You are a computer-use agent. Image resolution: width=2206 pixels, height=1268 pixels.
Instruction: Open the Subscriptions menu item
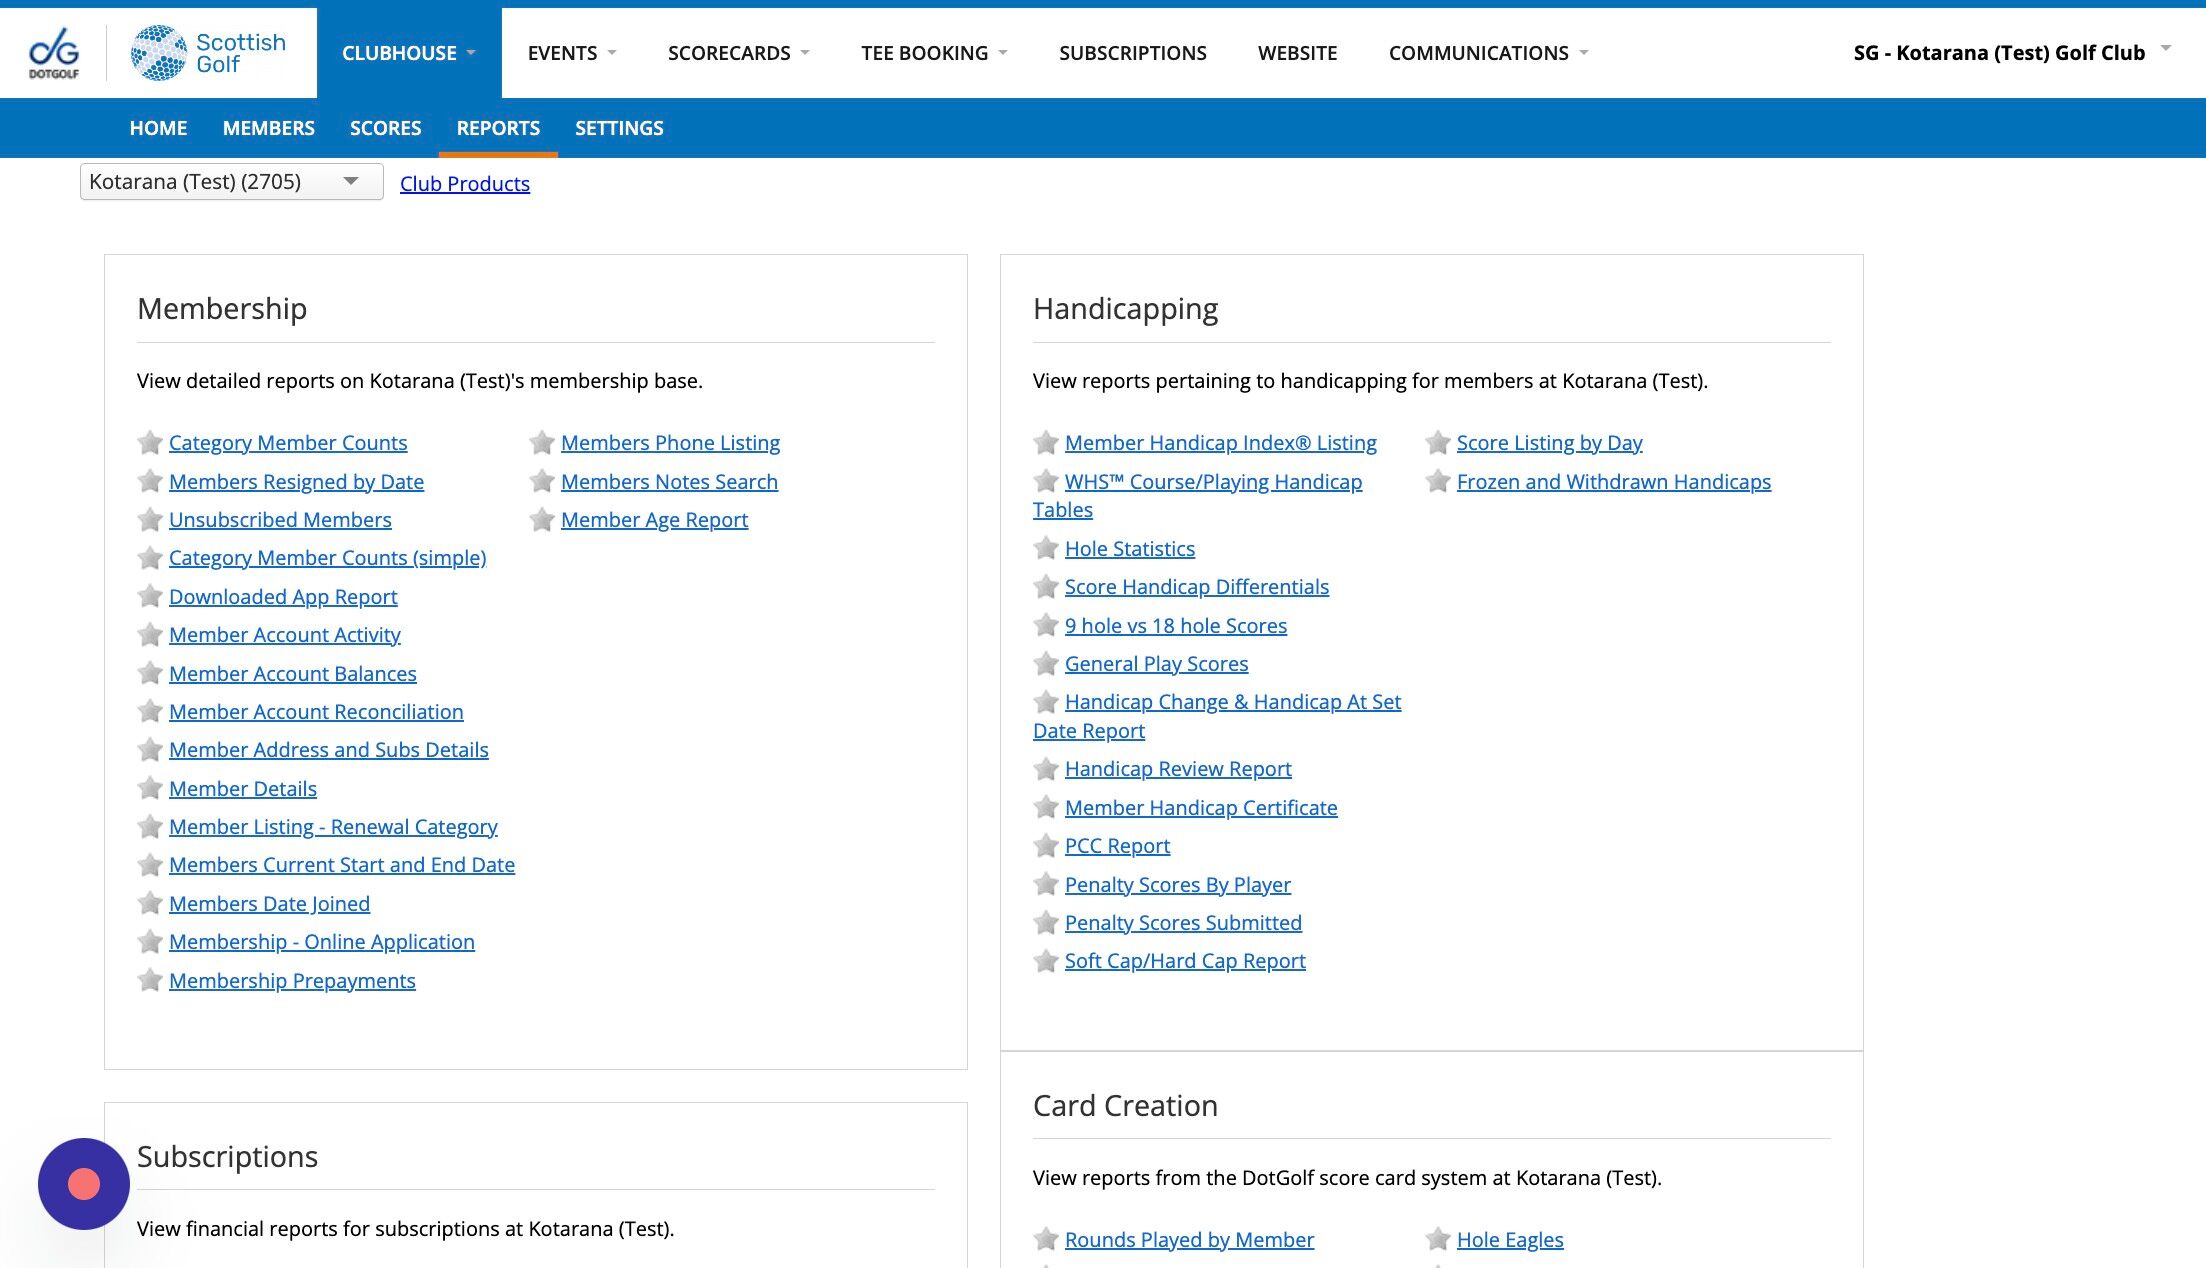1132,53
